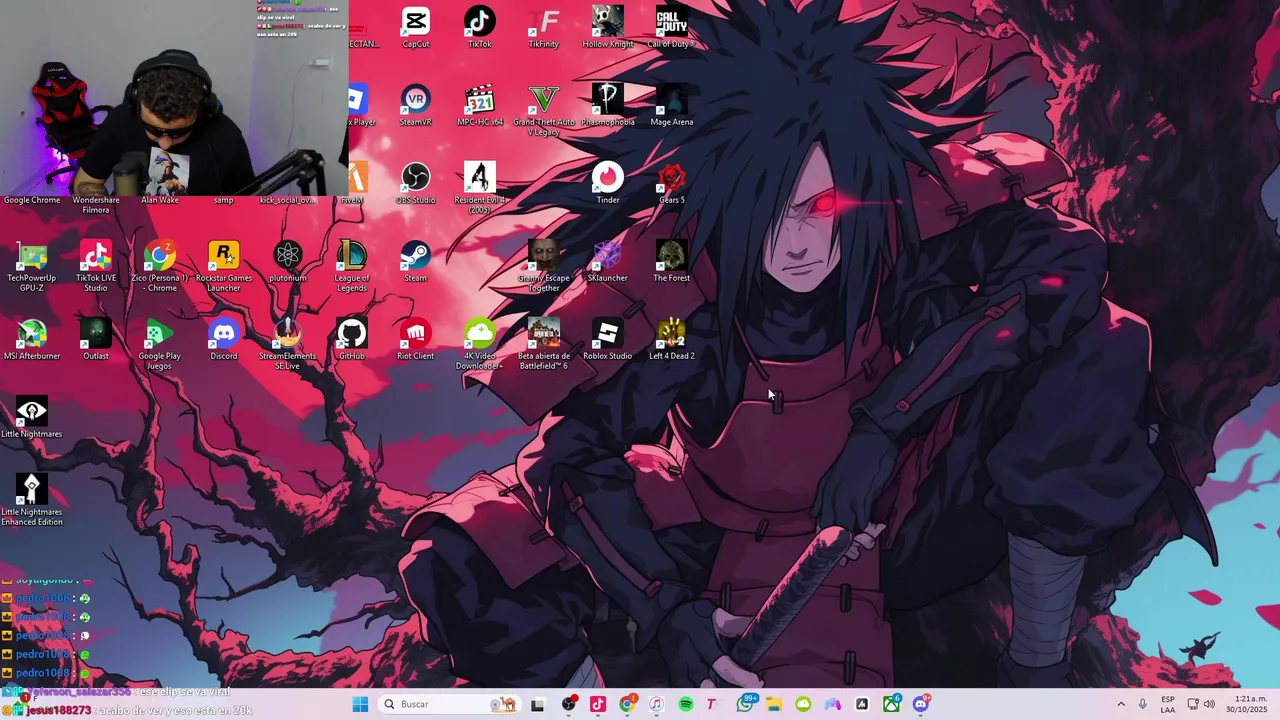This screenshot has height=720, width=1280.
Task: Click the Buscar taskbar search box
Action: (x=448, y=704)
